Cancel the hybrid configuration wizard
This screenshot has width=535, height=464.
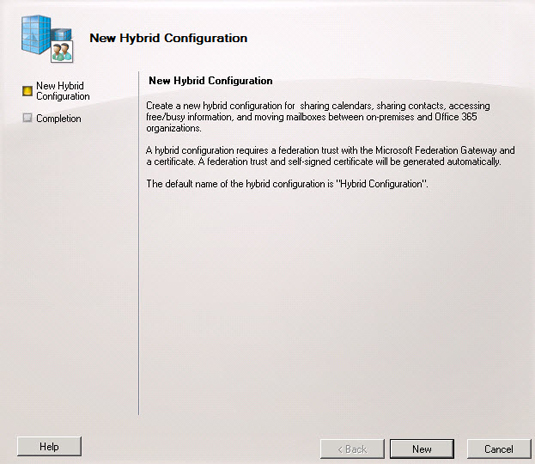pos(499,449)
